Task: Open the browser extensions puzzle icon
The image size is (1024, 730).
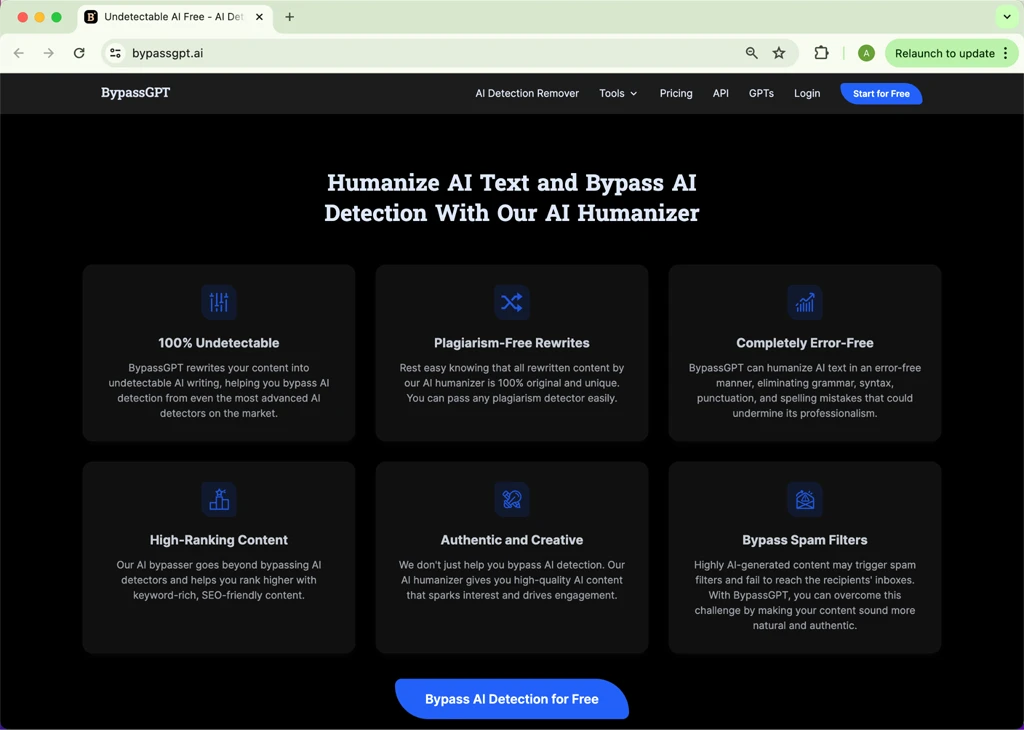Action: pos(822,53)
